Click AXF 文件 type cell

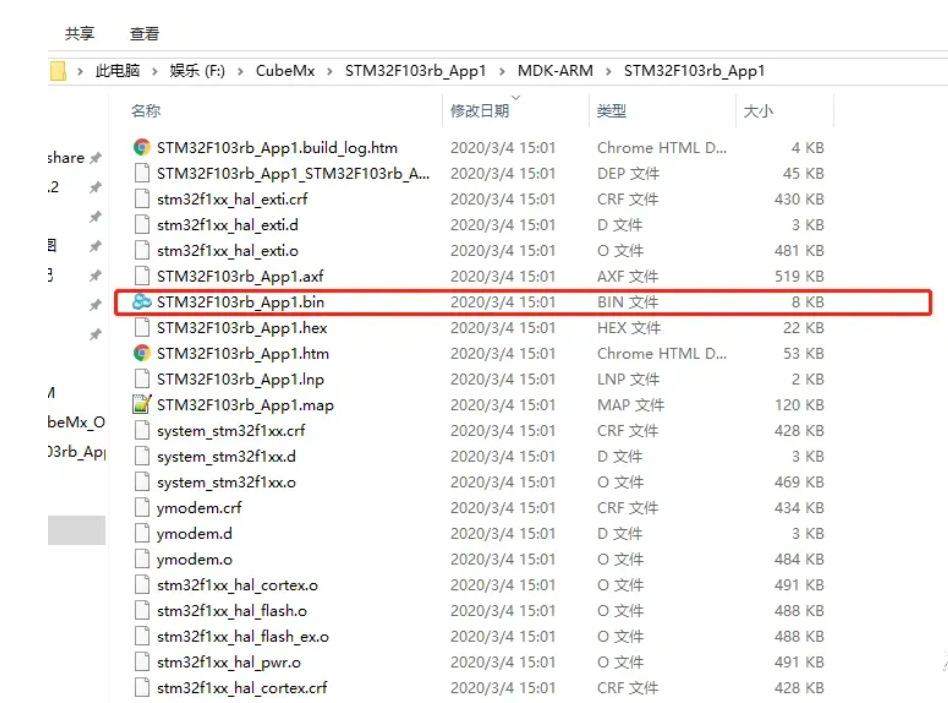pos(628,276)
